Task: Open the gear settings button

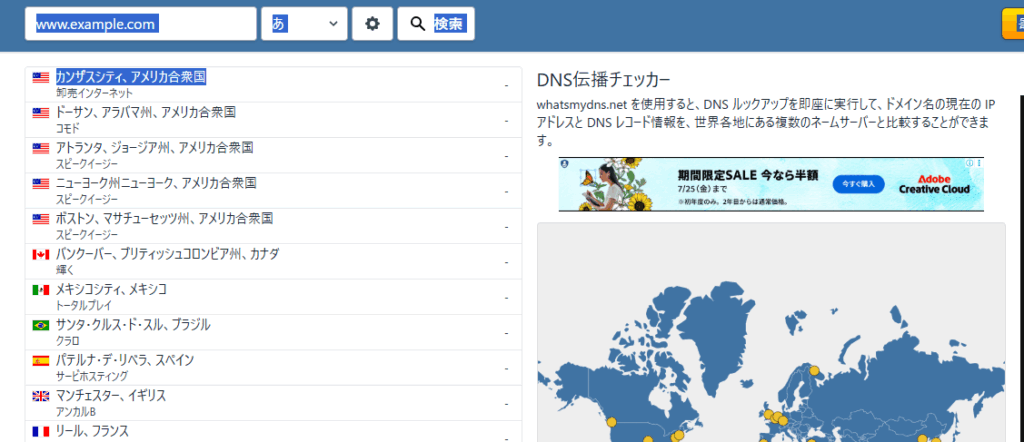Action: pos(372,24)
